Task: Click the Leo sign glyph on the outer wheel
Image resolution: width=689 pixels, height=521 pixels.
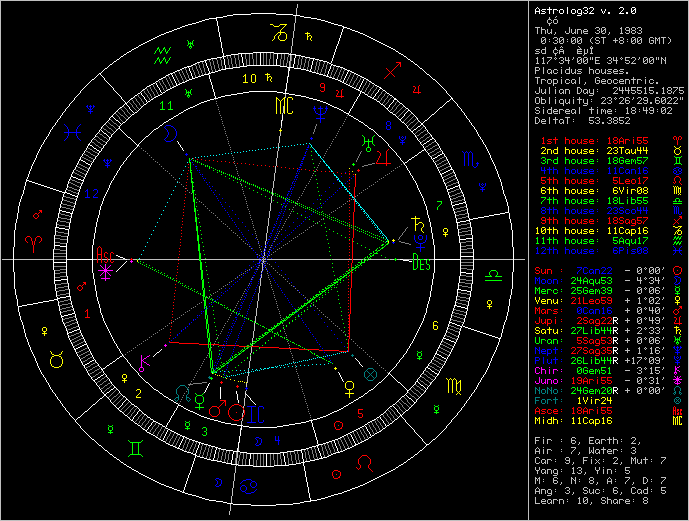Action: [x=364, y=463]
